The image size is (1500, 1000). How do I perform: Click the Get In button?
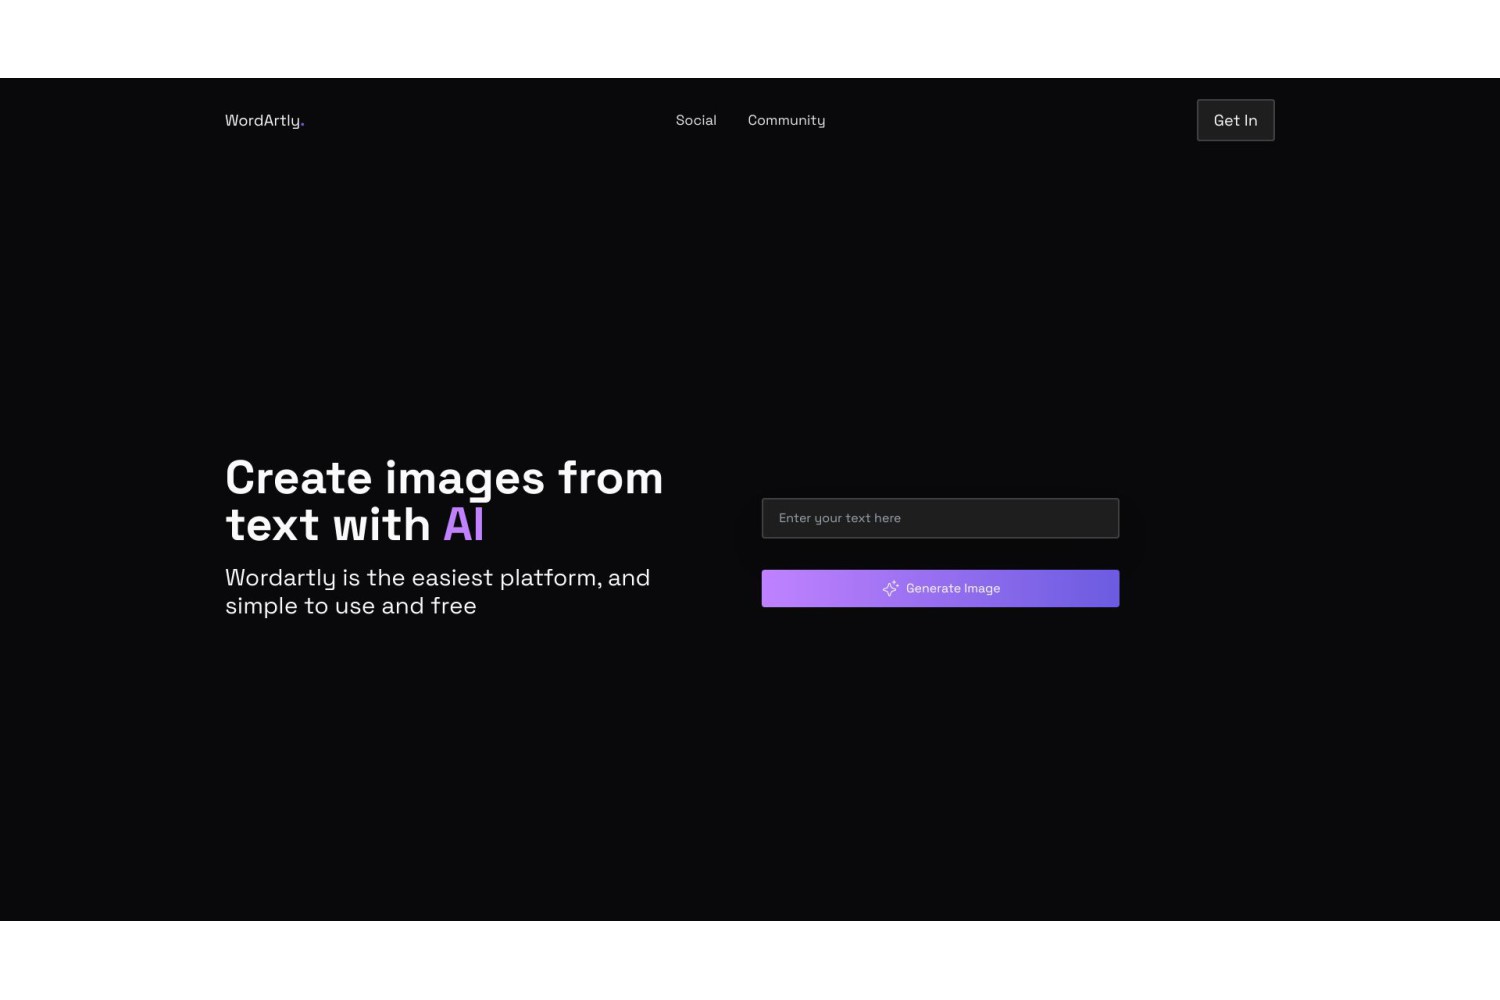point(1235,120)
